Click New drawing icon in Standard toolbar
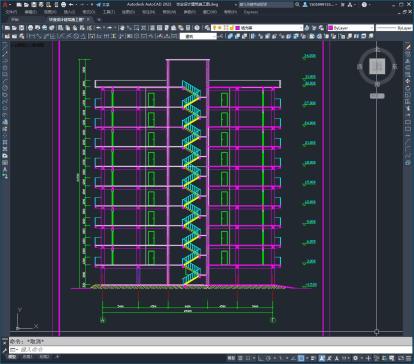Screen dimensions: 414x364 [7, 28]
